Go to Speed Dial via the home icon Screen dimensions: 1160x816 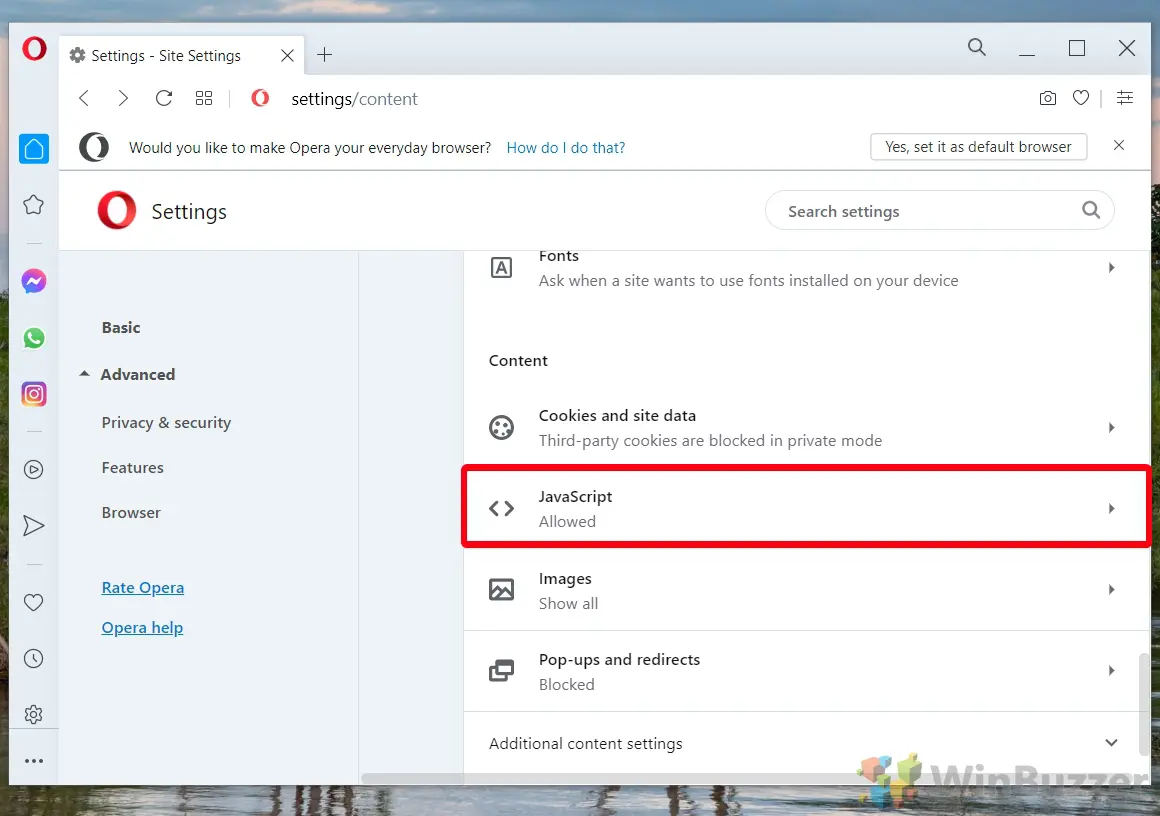[34, 148]
